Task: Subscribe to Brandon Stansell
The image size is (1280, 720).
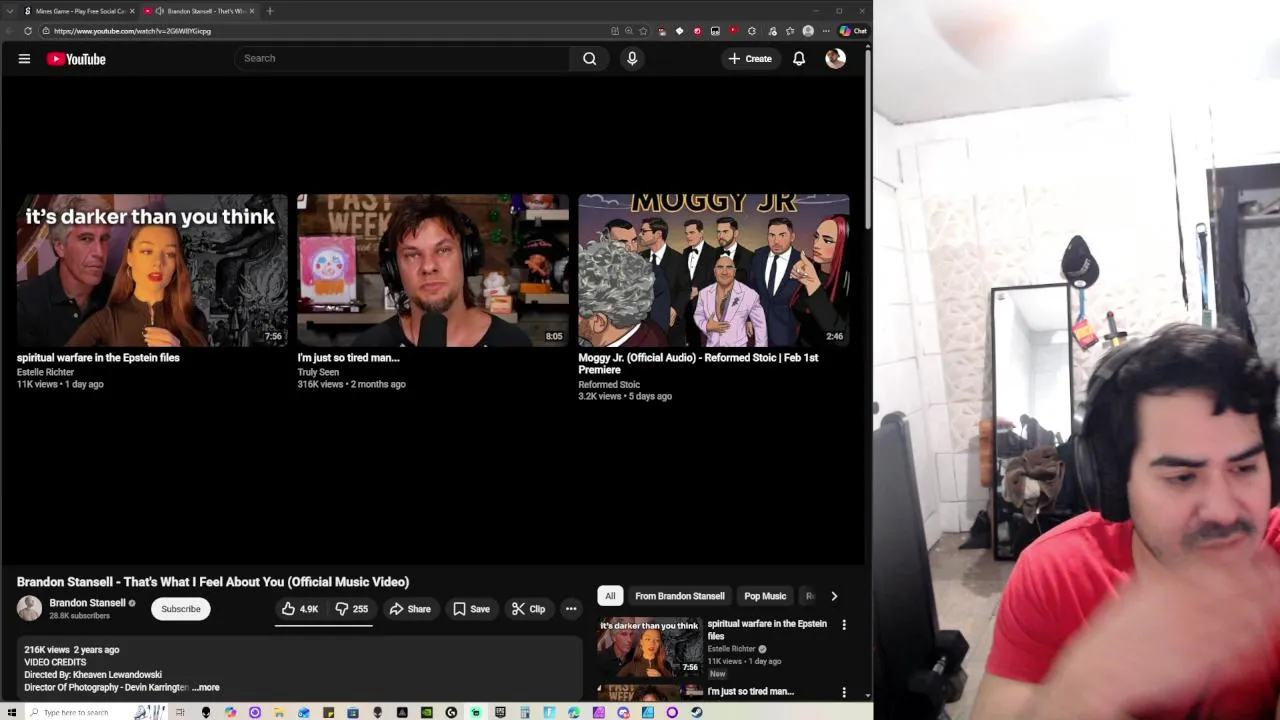Action: pyautogui.click(x=181, y=609)
